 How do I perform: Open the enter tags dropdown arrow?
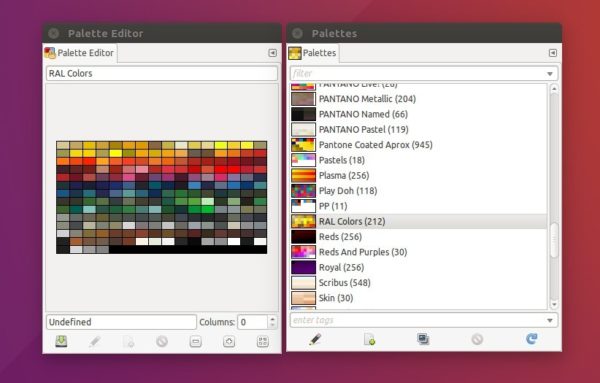[550, 321]
